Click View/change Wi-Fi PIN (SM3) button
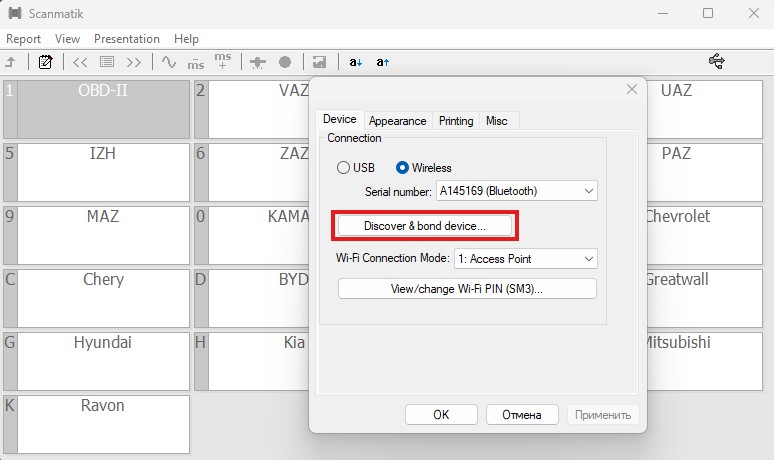This screenshot has height=460, width=774. click(x=467, y=289)
